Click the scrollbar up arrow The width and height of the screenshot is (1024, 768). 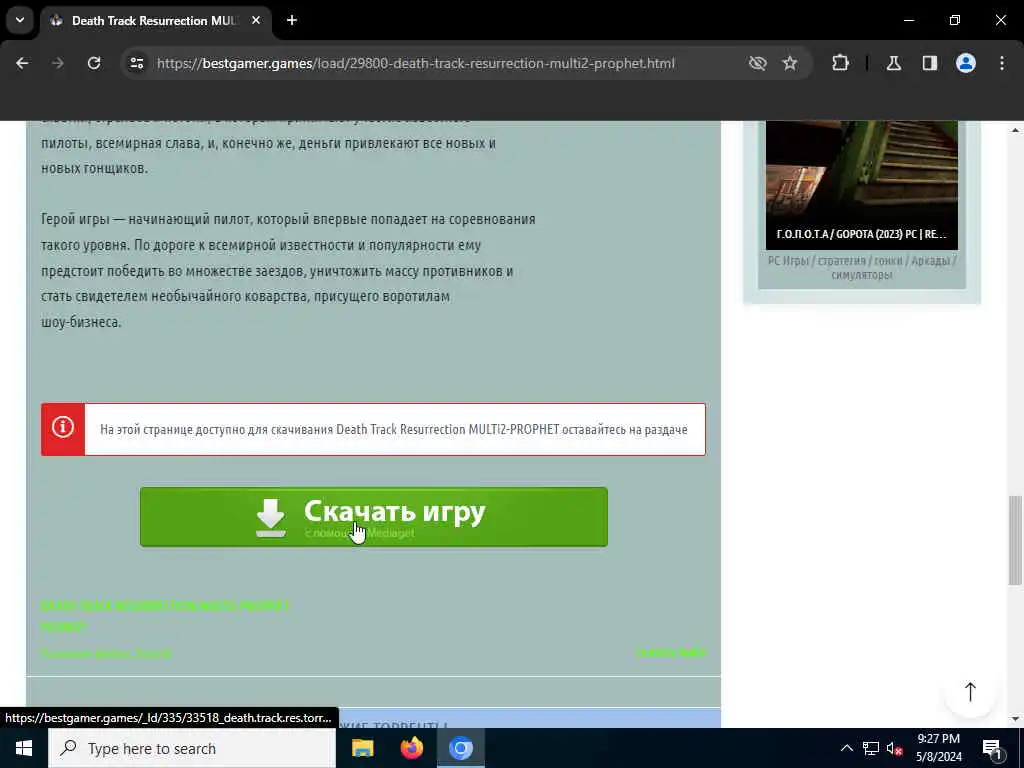tap(1014, 129)
